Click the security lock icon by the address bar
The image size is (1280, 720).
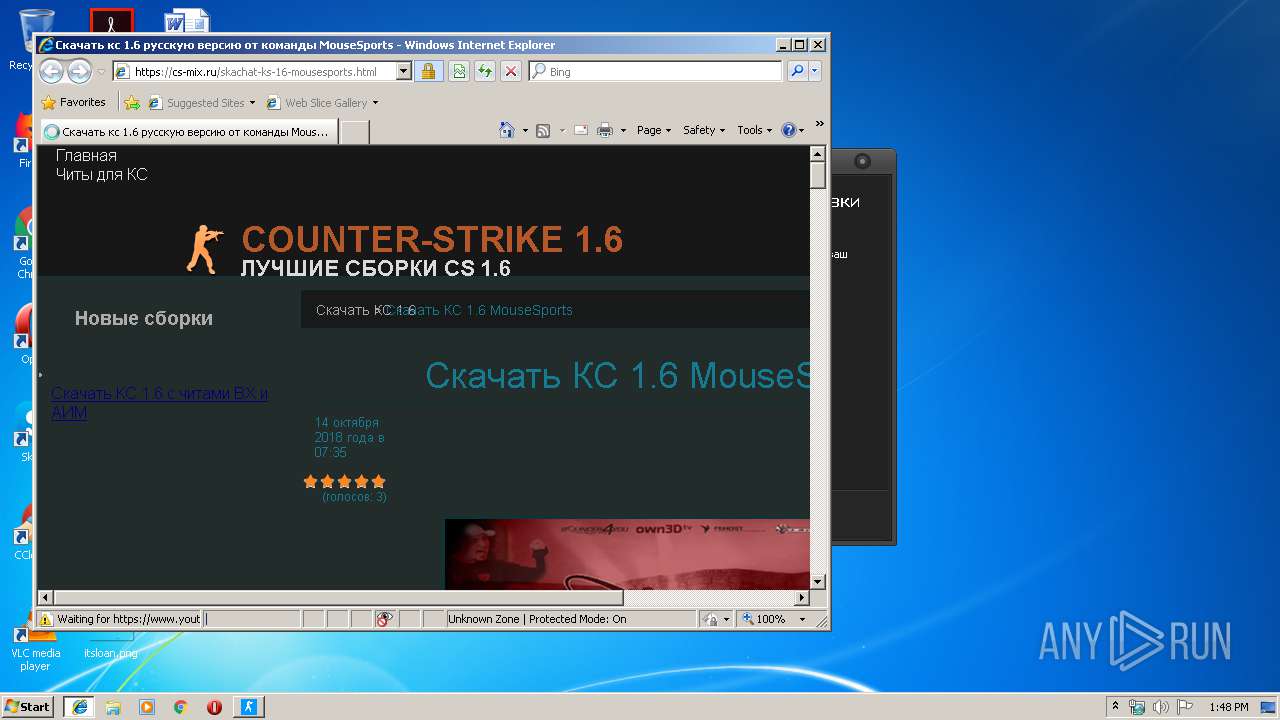click(x=428, y=72)
